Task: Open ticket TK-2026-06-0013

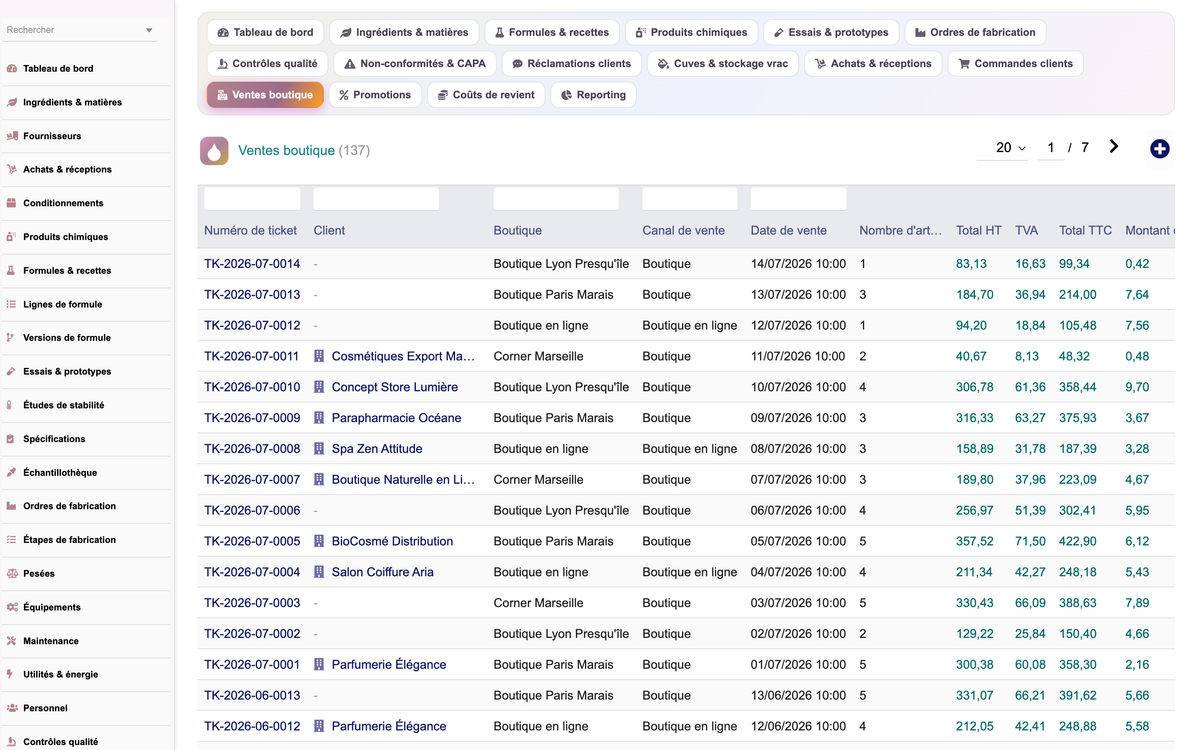Action: click(x=252, y=695)
